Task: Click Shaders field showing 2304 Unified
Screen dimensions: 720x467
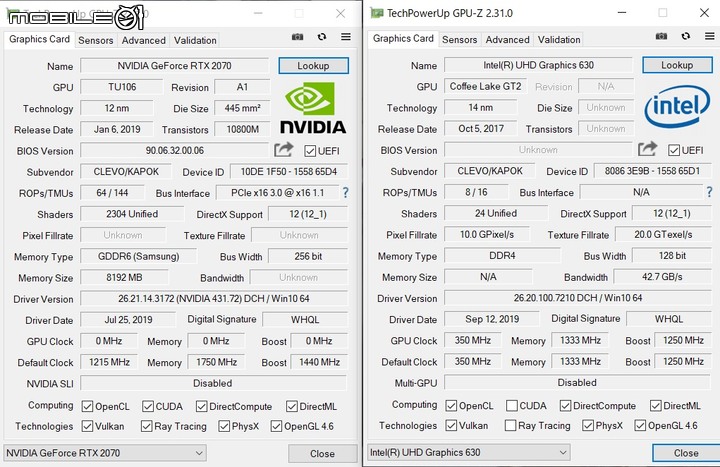Action: click(x=132, y=214)
